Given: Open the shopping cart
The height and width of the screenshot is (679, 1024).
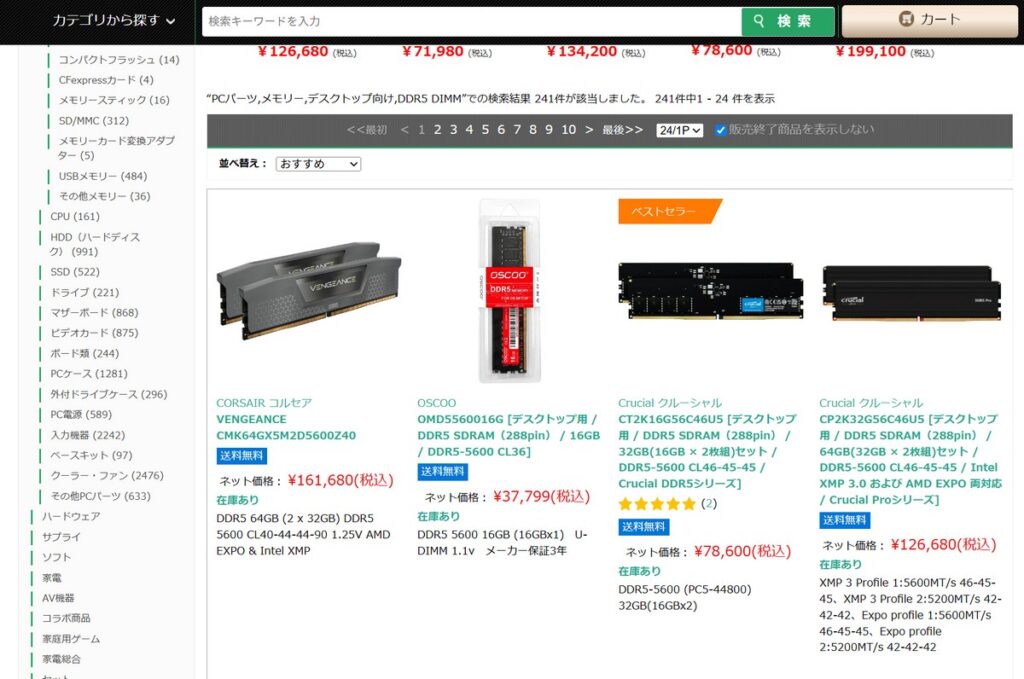Looking at the screenshot, I should point(929,20).
